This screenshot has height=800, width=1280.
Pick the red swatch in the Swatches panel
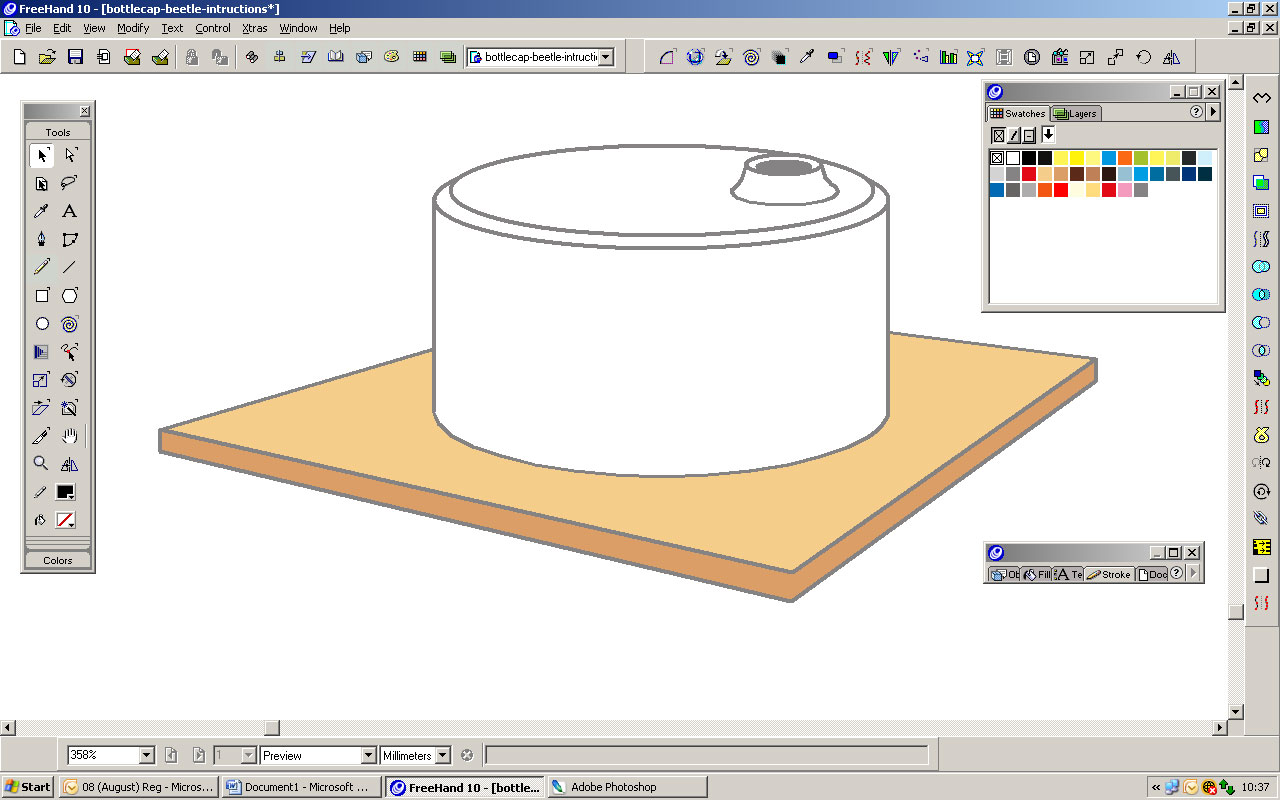point(1028,173)
